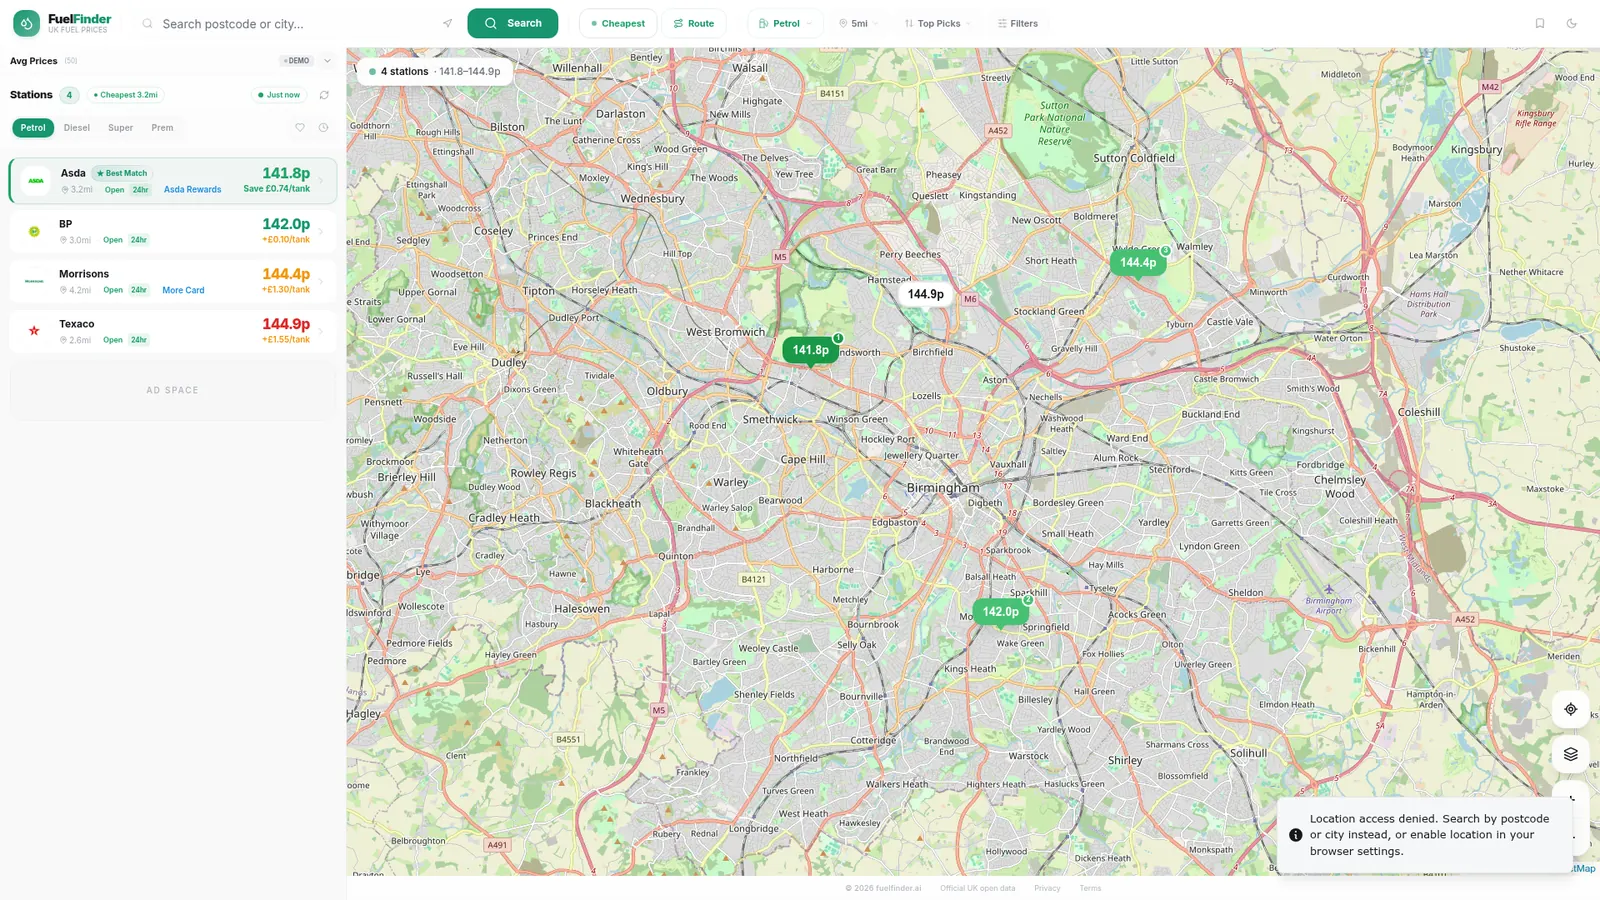Click the Cheapest 3.2mi chip
The width and height of the screenshot is (1600, 900).
click(126, 95)
